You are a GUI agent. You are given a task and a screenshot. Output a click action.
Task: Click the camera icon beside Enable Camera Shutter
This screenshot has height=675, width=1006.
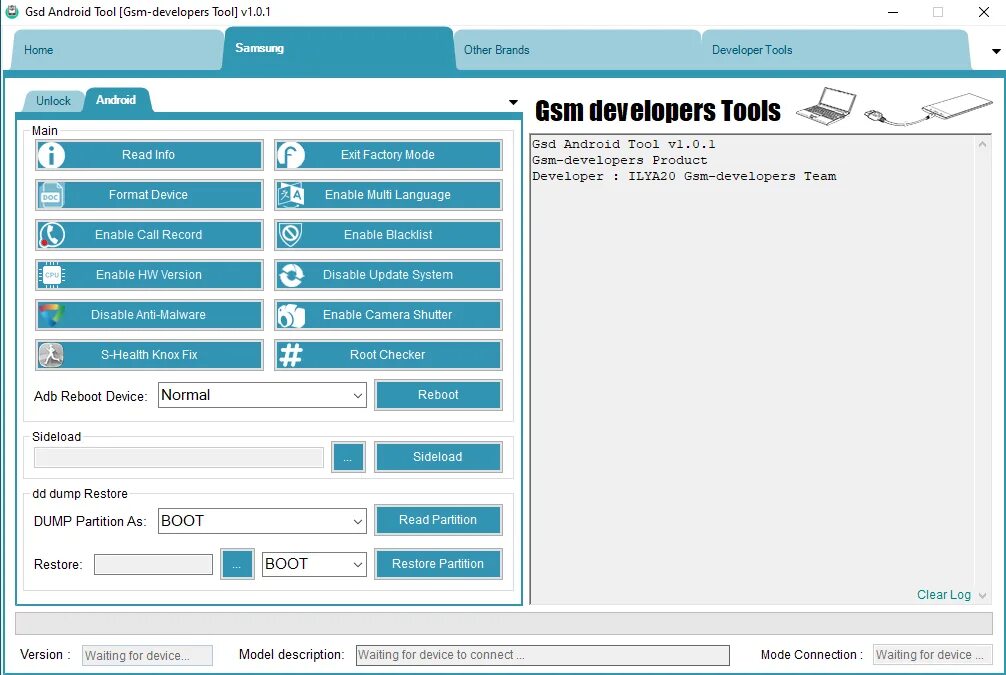291,315
